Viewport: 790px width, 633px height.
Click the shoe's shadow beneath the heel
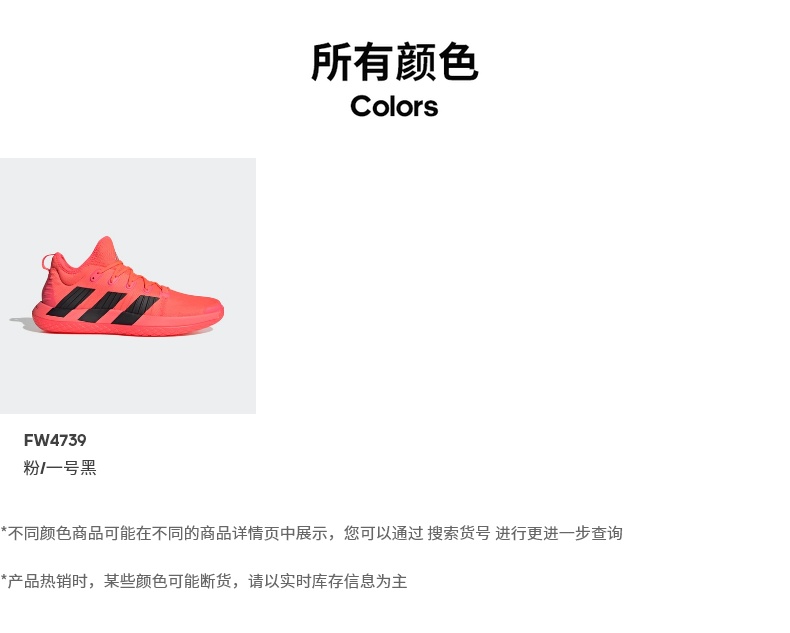coord(23,324)
